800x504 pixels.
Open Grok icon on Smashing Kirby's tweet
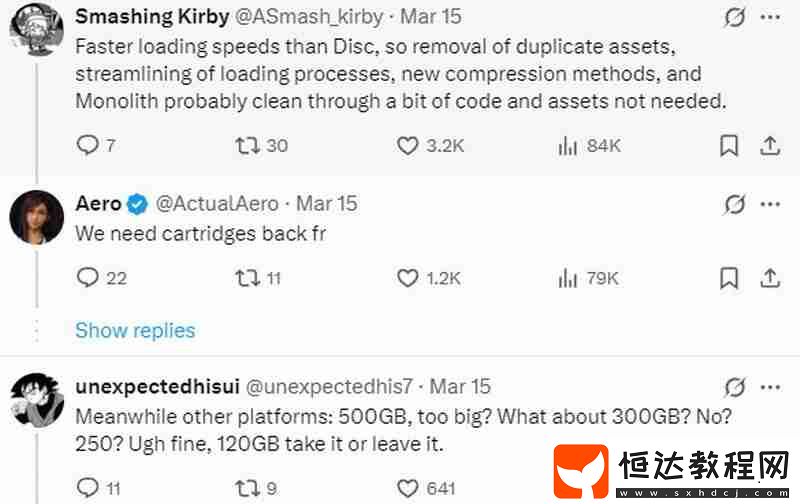[x=735, y=18]
